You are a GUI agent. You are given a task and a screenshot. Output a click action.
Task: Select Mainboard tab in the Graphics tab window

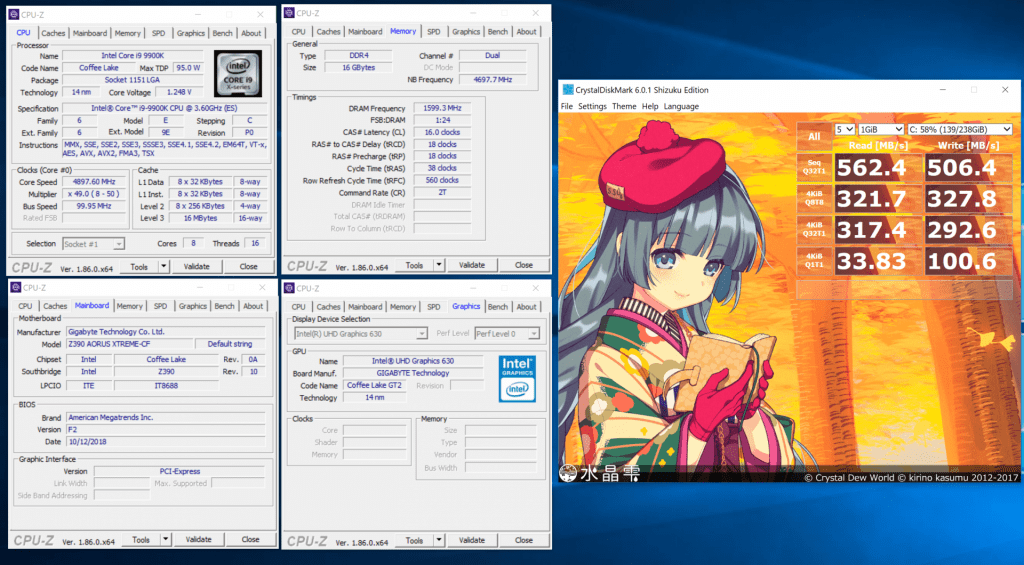[x=365, y=306]
